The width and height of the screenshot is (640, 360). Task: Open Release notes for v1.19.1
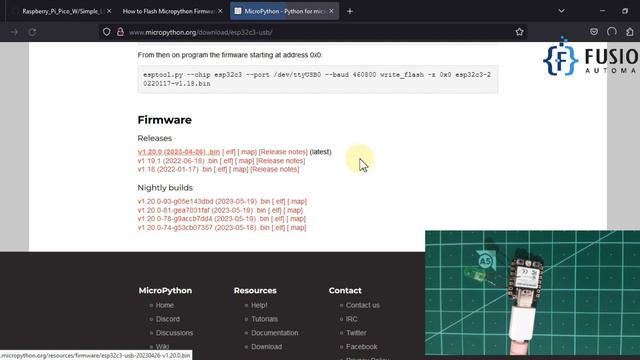[280, 161]
